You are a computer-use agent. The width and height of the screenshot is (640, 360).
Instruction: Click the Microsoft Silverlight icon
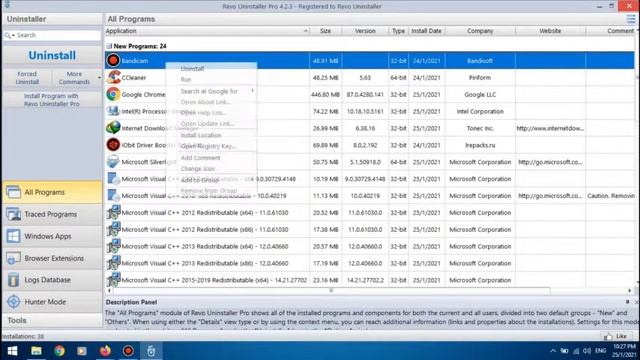[113, 162]
